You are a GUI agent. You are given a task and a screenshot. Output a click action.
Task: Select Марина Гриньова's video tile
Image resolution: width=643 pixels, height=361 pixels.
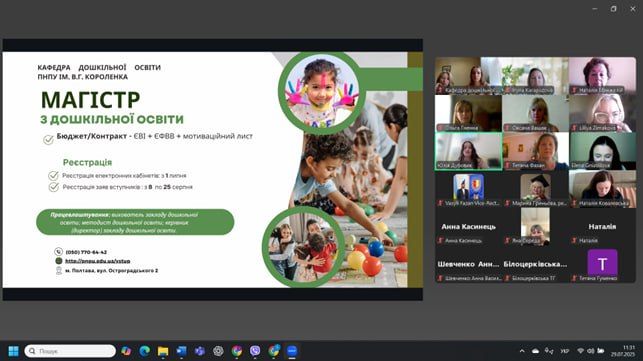coord(535,189)
